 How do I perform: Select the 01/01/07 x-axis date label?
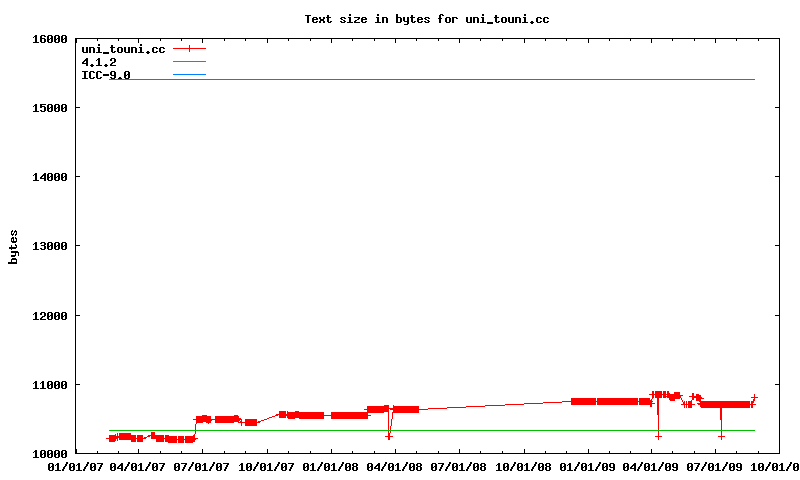click(75, 467)
